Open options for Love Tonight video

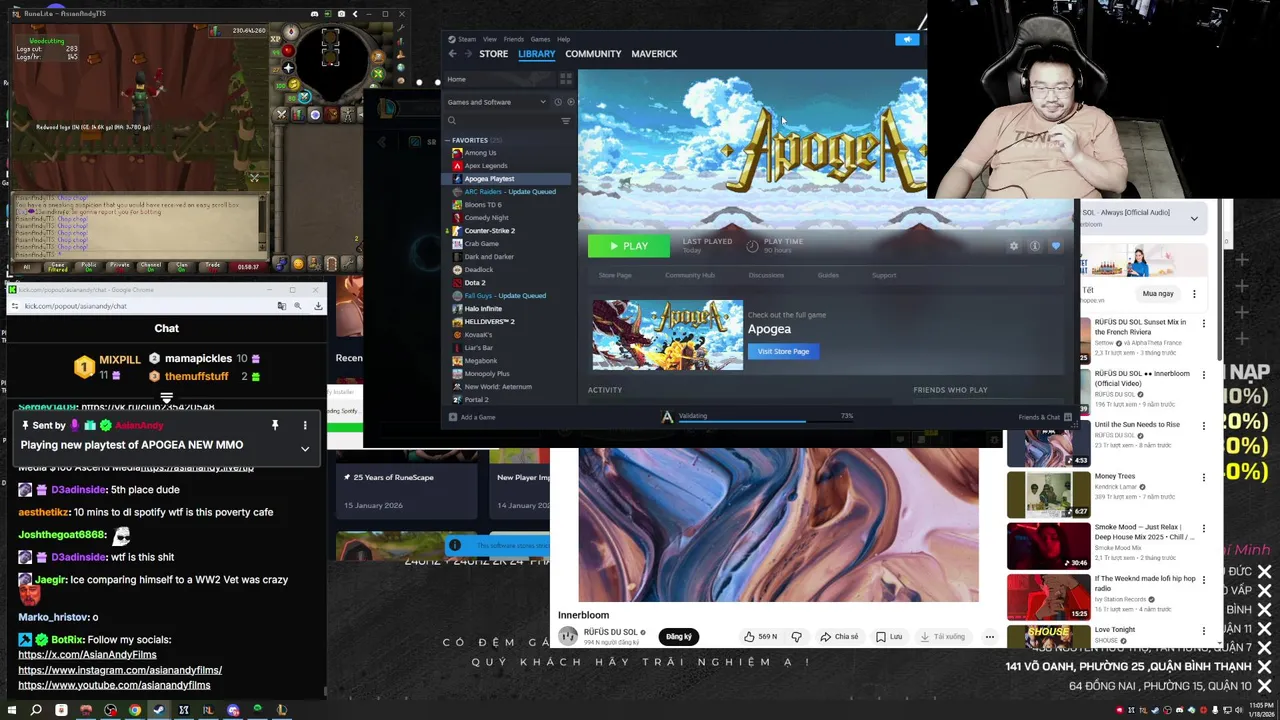(1204, 631)
